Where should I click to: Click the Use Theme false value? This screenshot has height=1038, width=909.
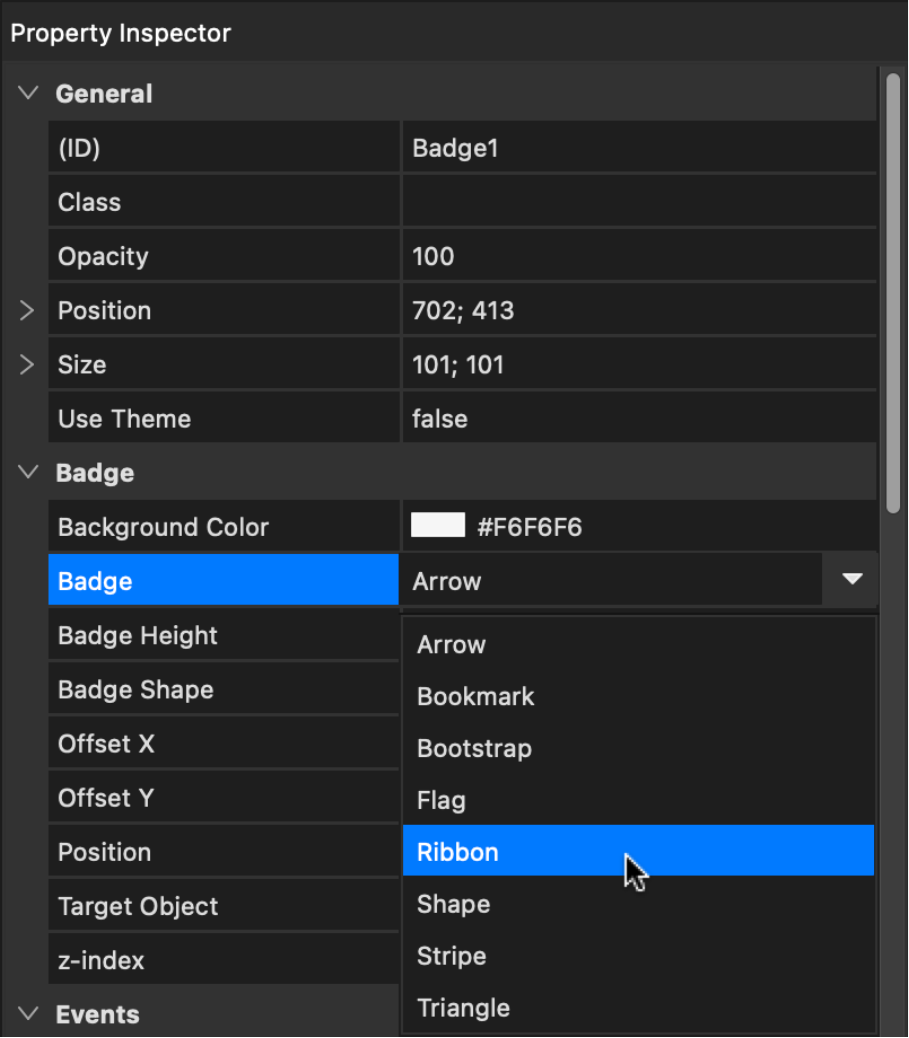(x=638, y=419)
